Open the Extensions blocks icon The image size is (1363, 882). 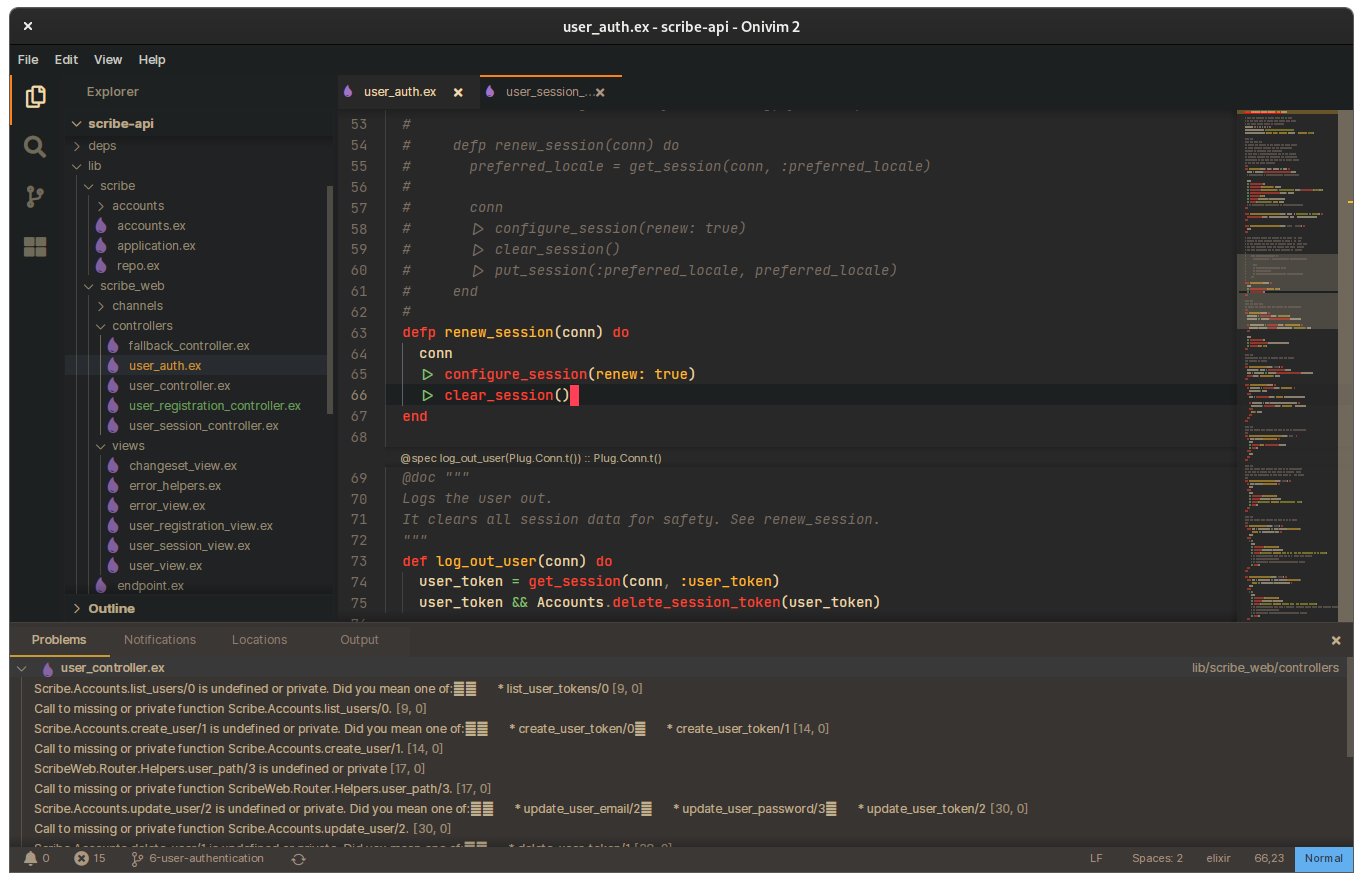(35, 247)
